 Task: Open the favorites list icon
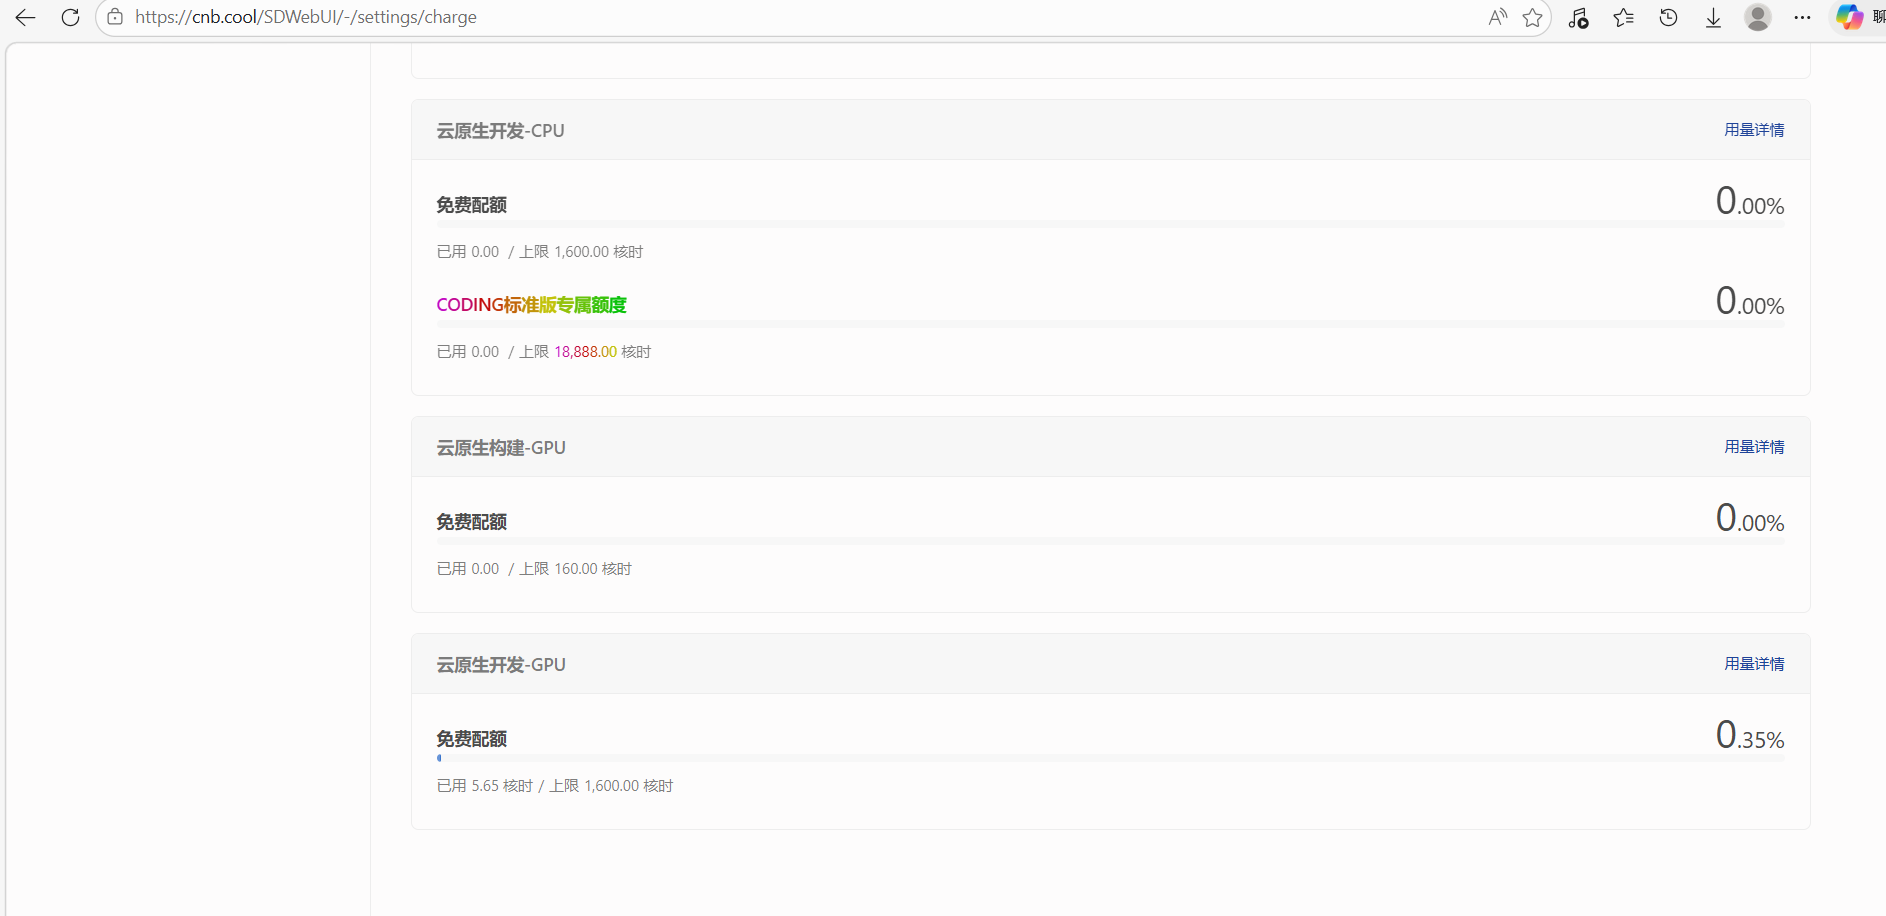tap(1623, 17)
